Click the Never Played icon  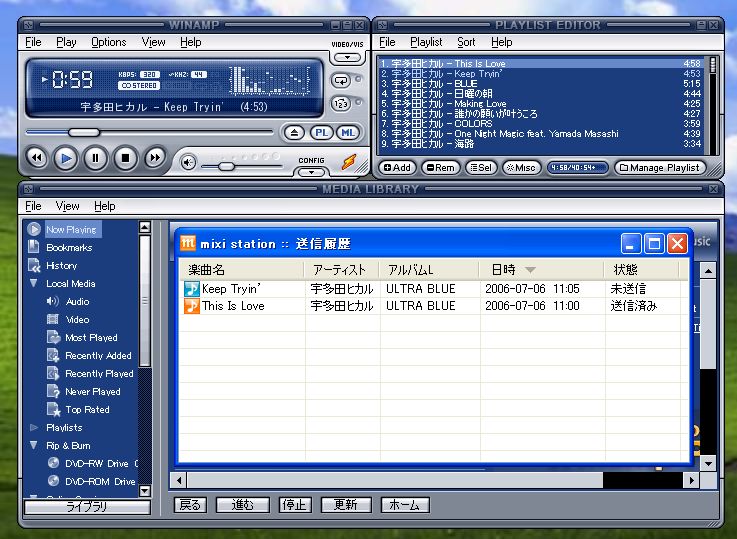(x=53, y=391)
